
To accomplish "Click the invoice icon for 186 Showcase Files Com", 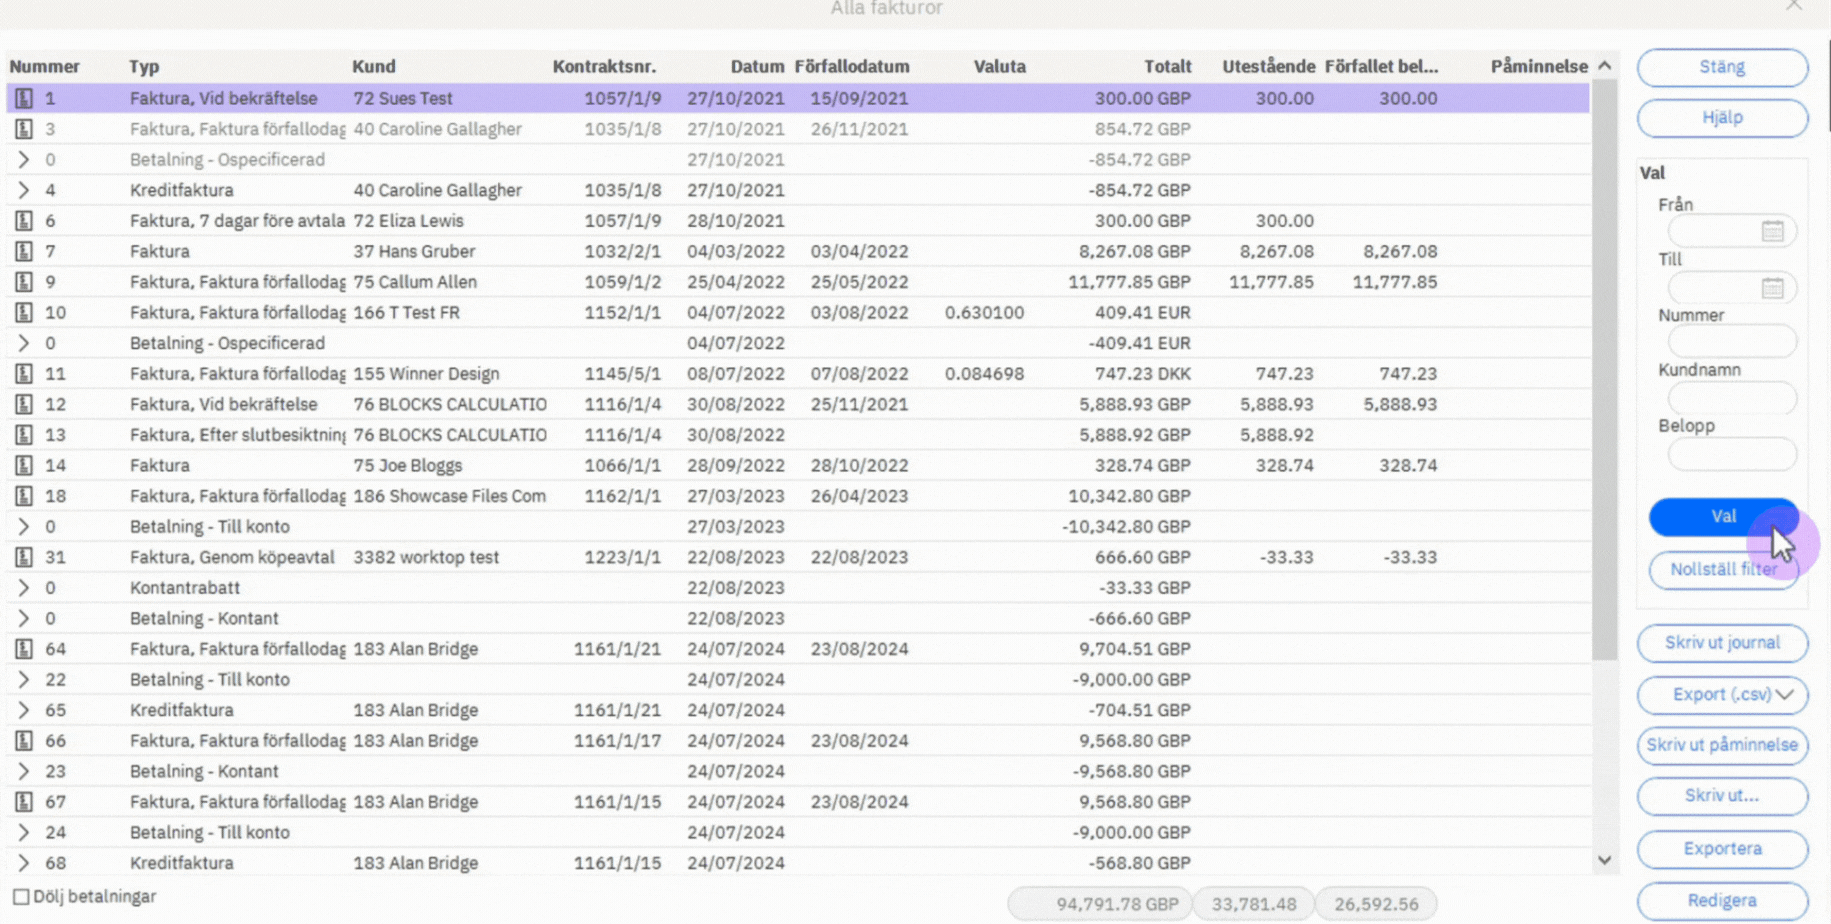I will tap(25, 495).
